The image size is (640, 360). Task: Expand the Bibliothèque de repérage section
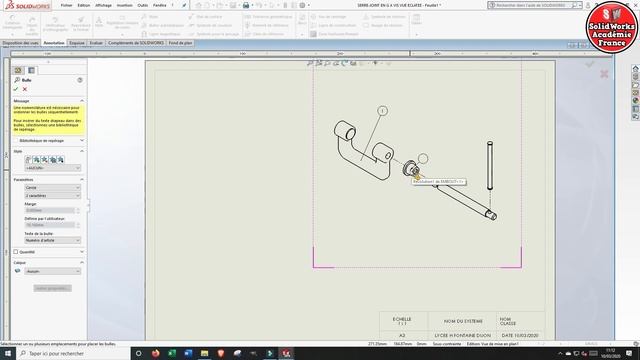82,140
